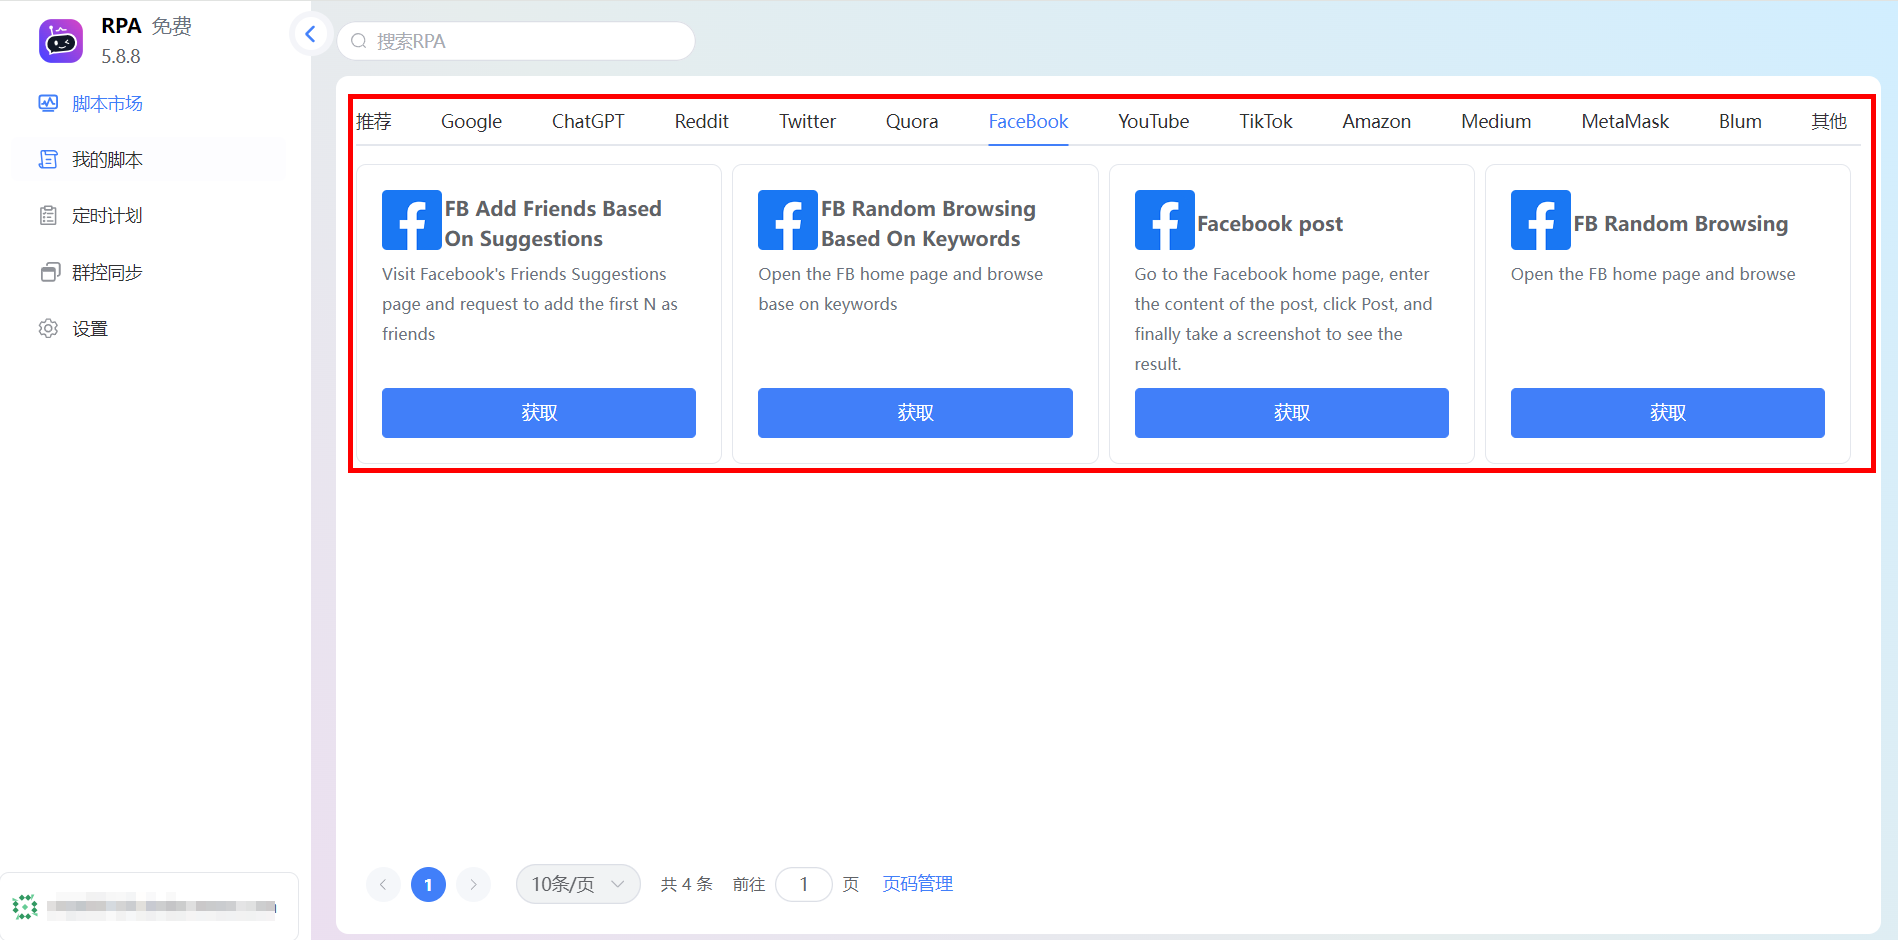The height and width of the screenshot is (940, 1898).
Task: Open 设置 settings gear
Action: [48, 329]
